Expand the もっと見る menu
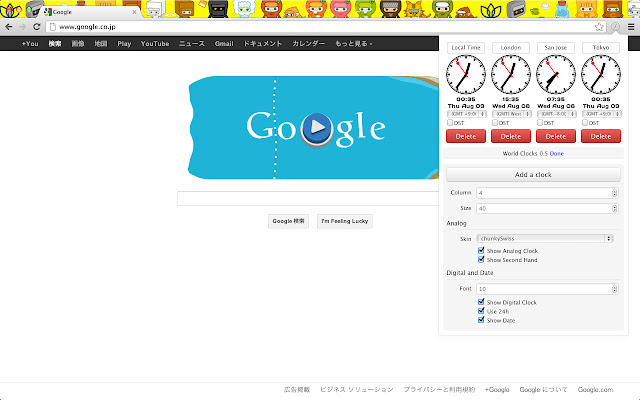The width and height of the screenshot is (640, 400). click(353, 44)
